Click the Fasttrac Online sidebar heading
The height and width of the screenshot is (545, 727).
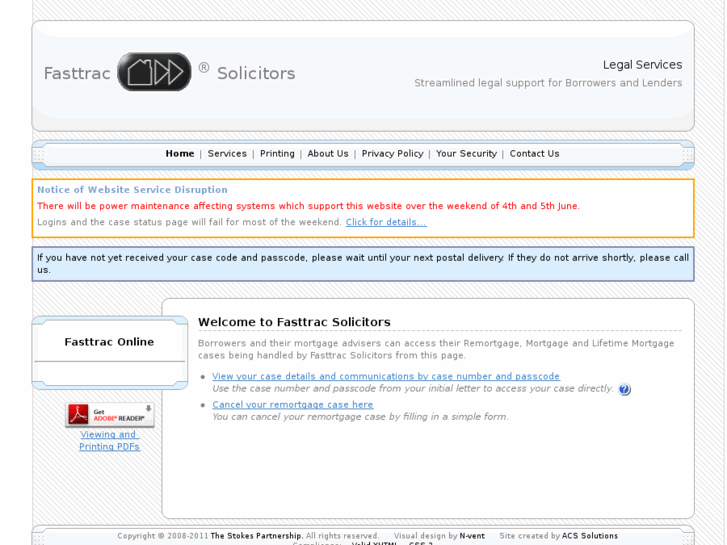[x=109, y=342]
